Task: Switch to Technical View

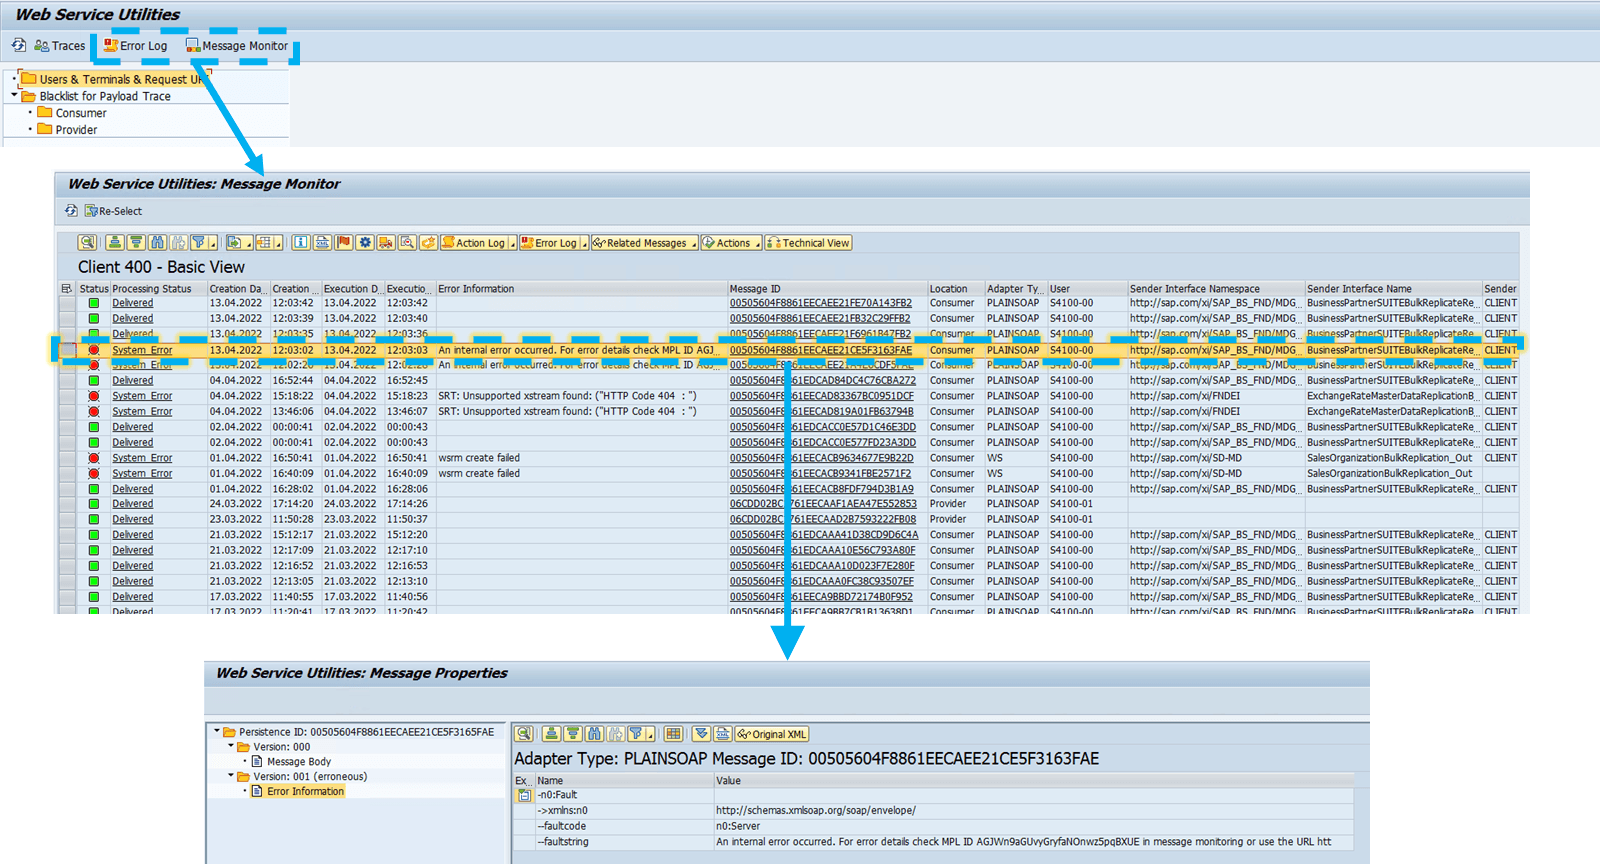Action: [x=808, y=243]
